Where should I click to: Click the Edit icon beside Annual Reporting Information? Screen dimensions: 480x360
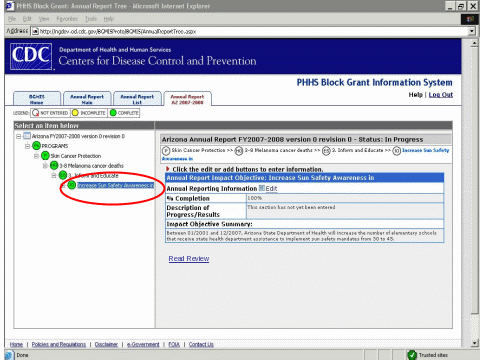[262, 188]
